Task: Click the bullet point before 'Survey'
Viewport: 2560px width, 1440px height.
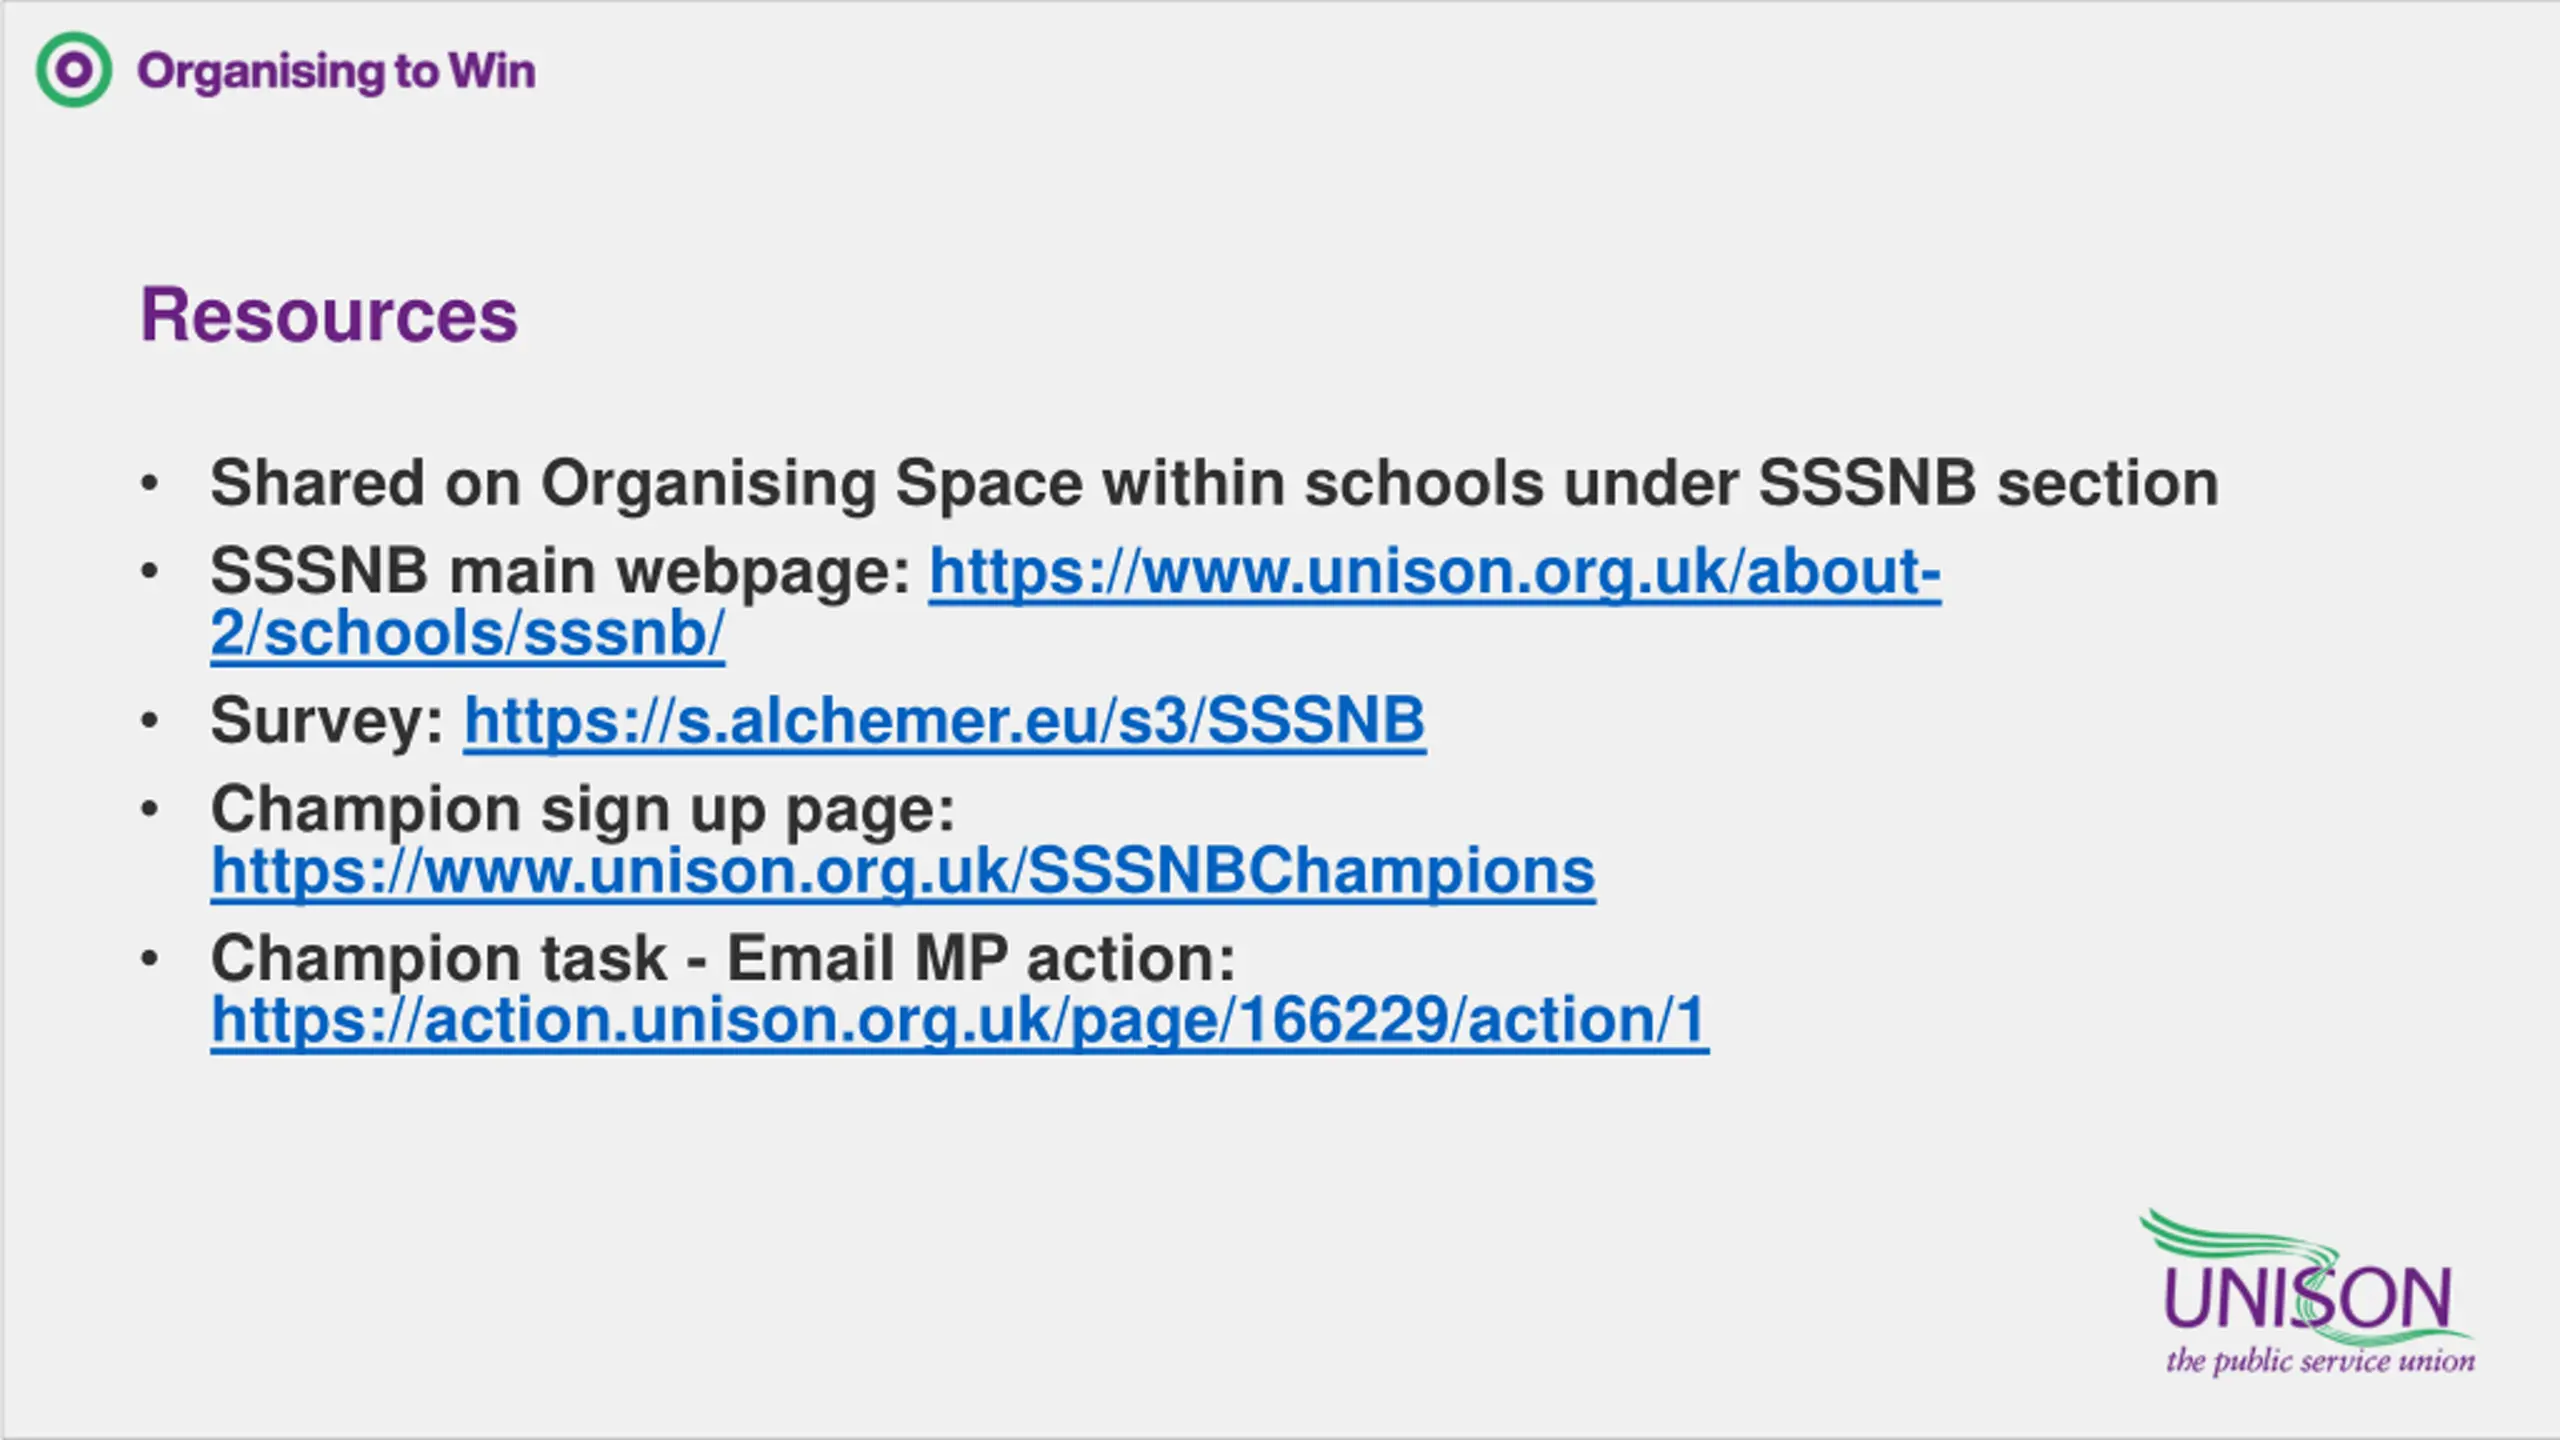Action: 150,720
